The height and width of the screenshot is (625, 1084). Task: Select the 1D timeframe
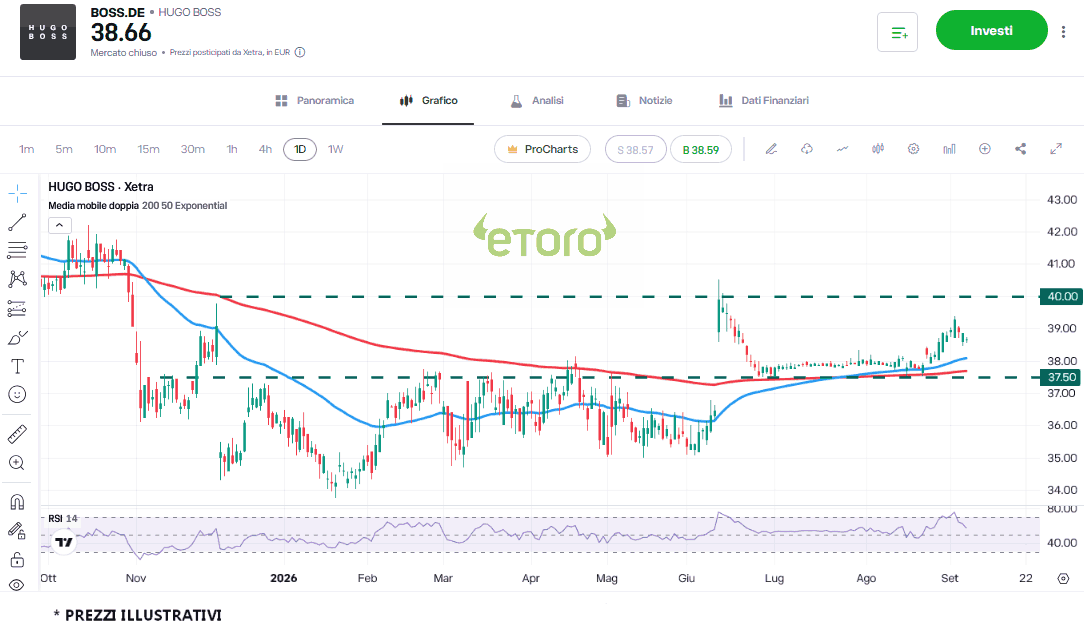[x=300, y=149]
